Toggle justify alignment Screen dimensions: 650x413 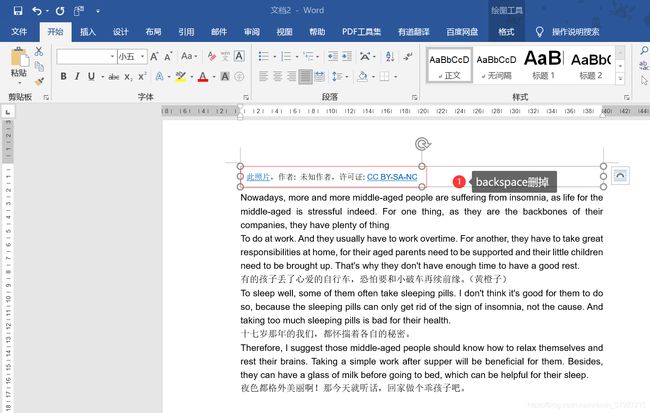(x=306, y=76)
